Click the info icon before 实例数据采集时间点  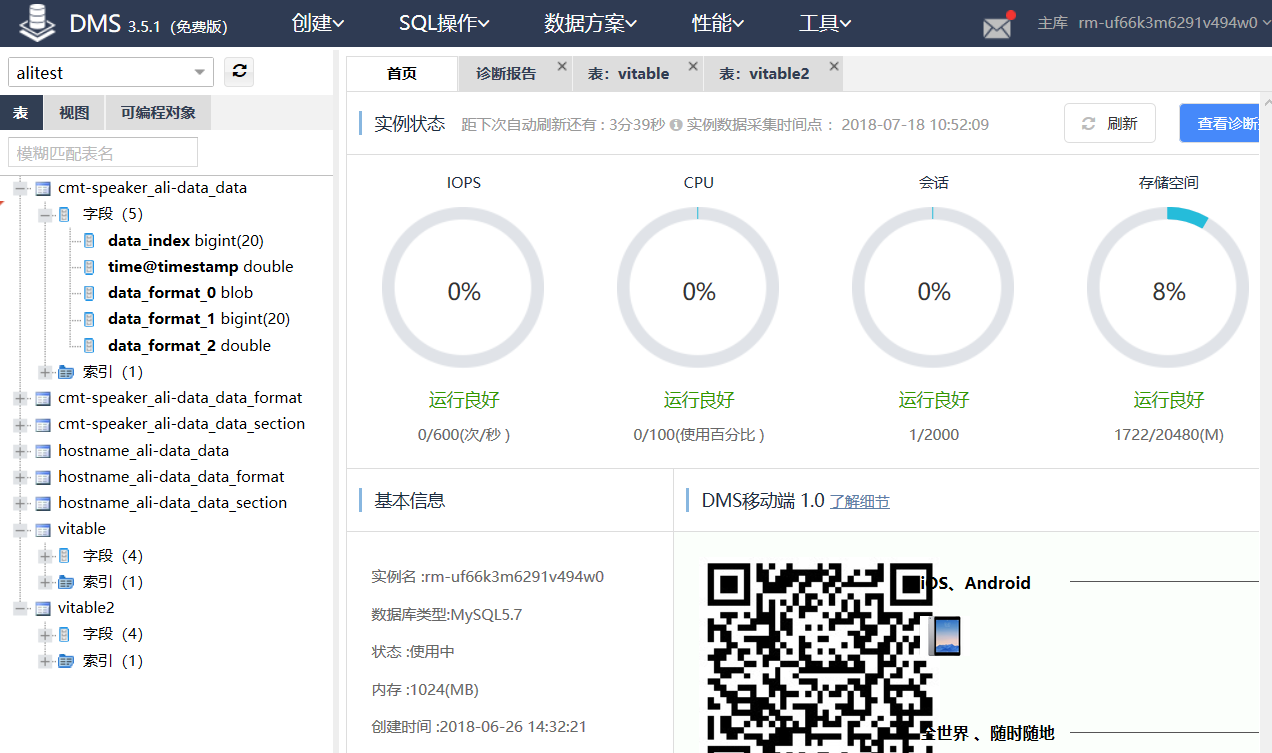tap(676, 125)
